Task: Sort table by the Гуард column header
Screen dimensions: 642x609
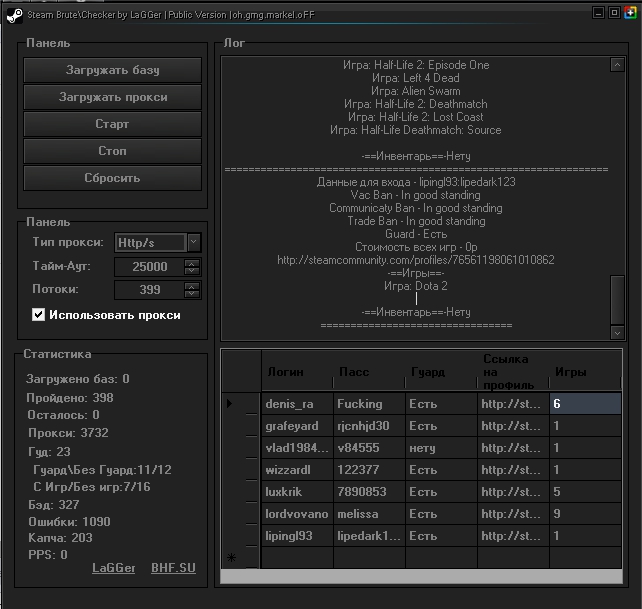Action: (x=441, y=372)
